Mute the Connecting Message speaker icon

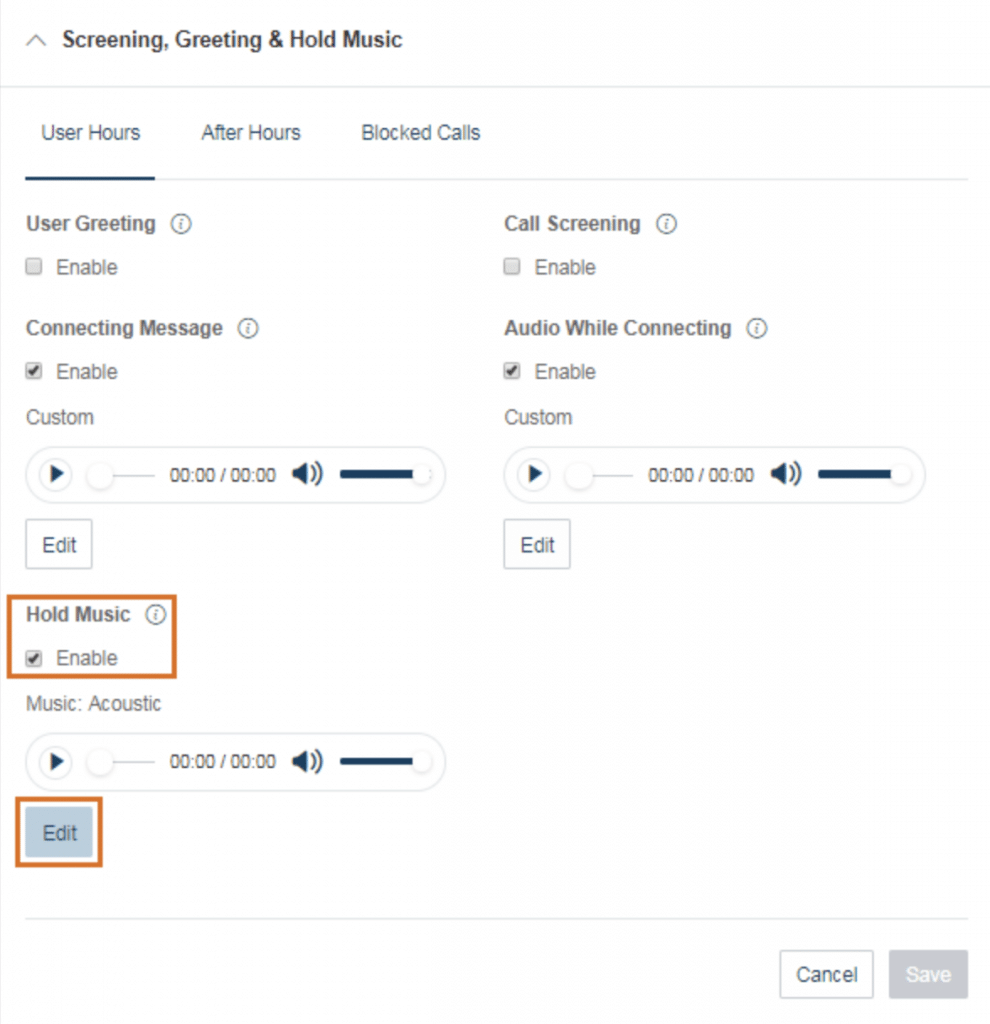point(306,474)
